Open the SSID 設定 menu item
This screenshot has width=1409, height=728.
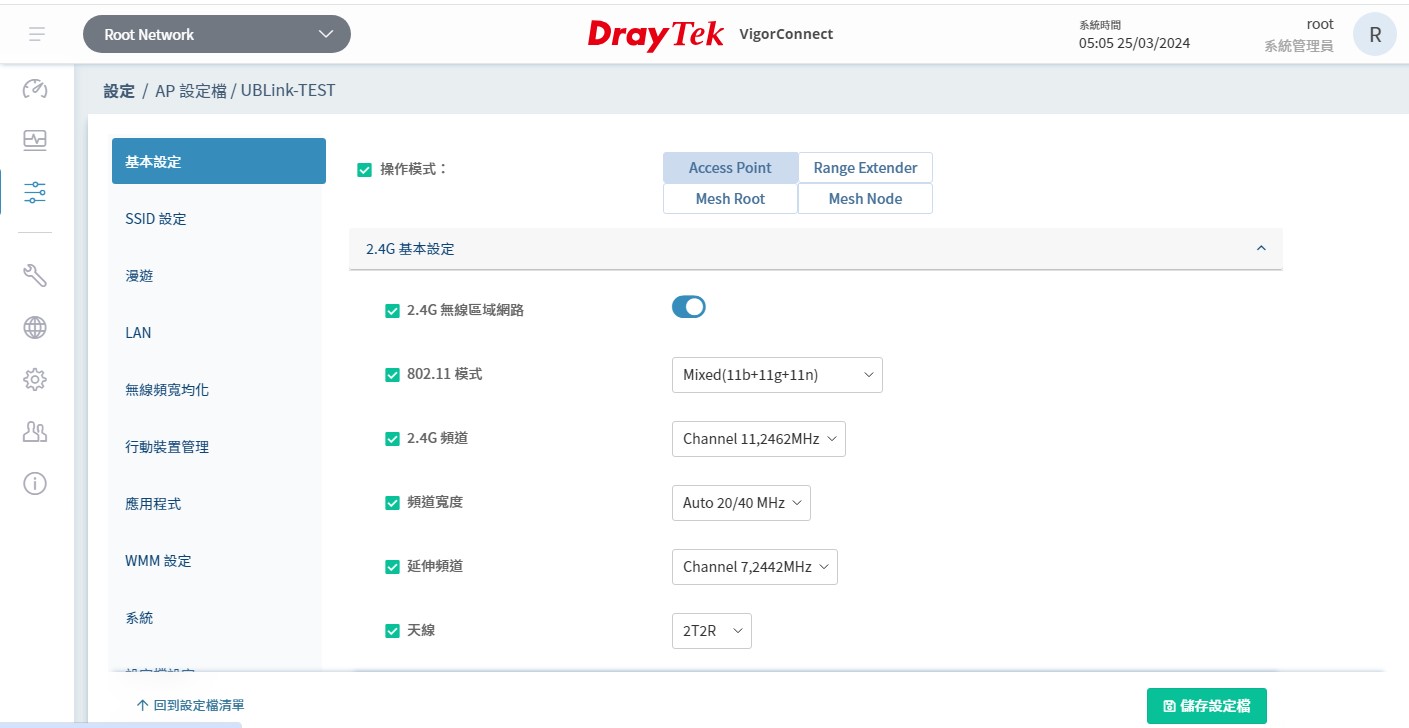pyautogui.click(x=156, y=219)
